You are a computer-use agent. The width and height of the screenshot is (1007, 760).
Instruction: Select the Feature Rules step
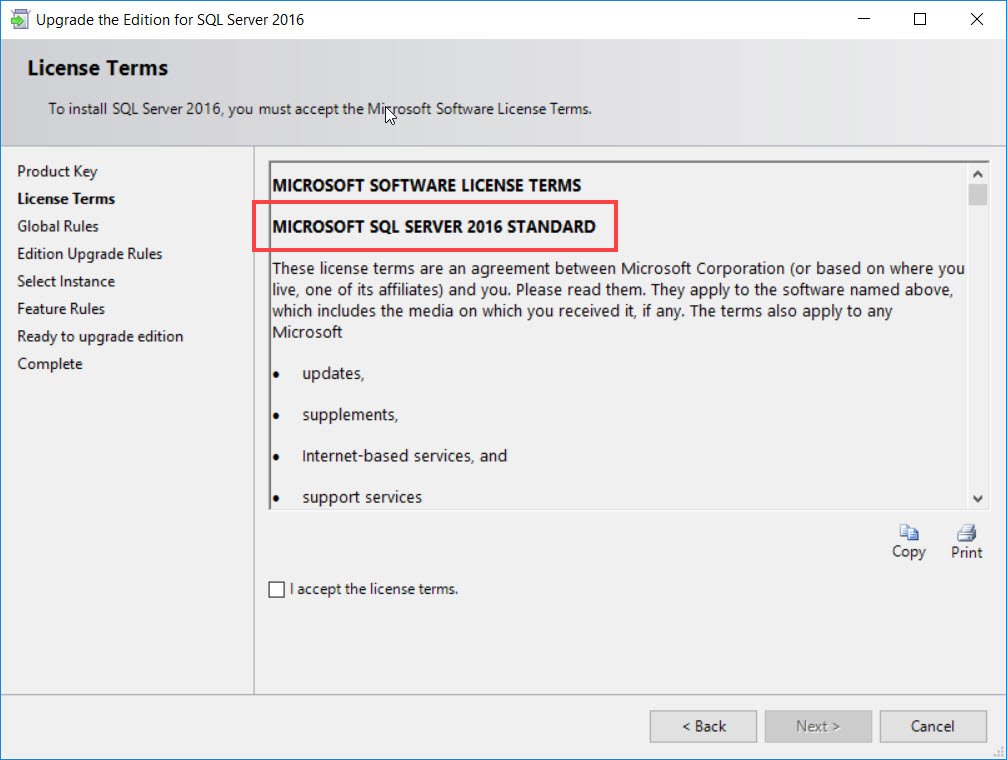point(61,309)
